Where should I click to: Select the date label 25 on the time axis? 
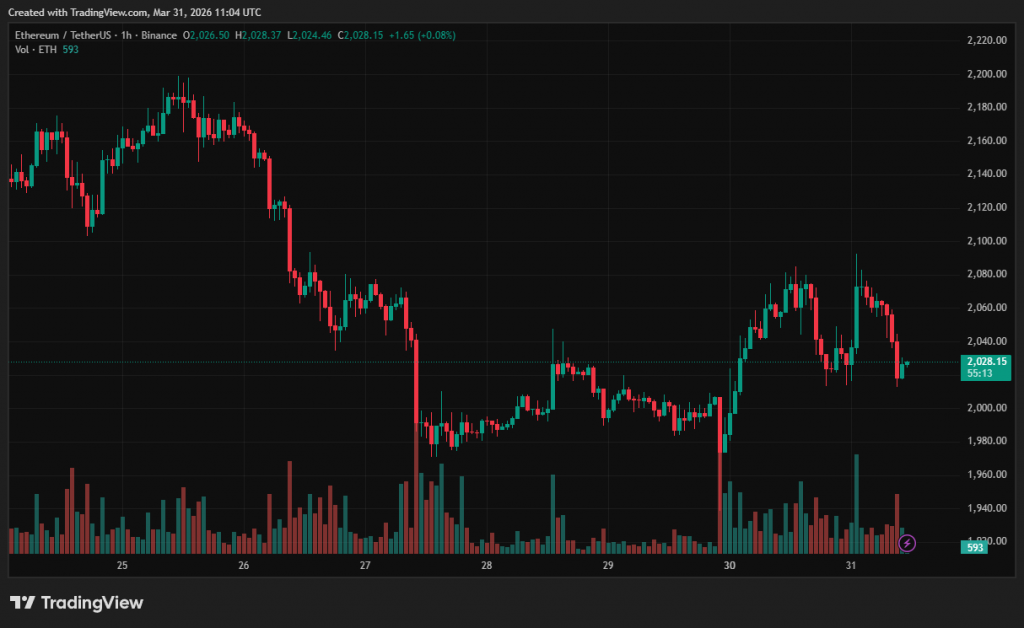(122, 566)
